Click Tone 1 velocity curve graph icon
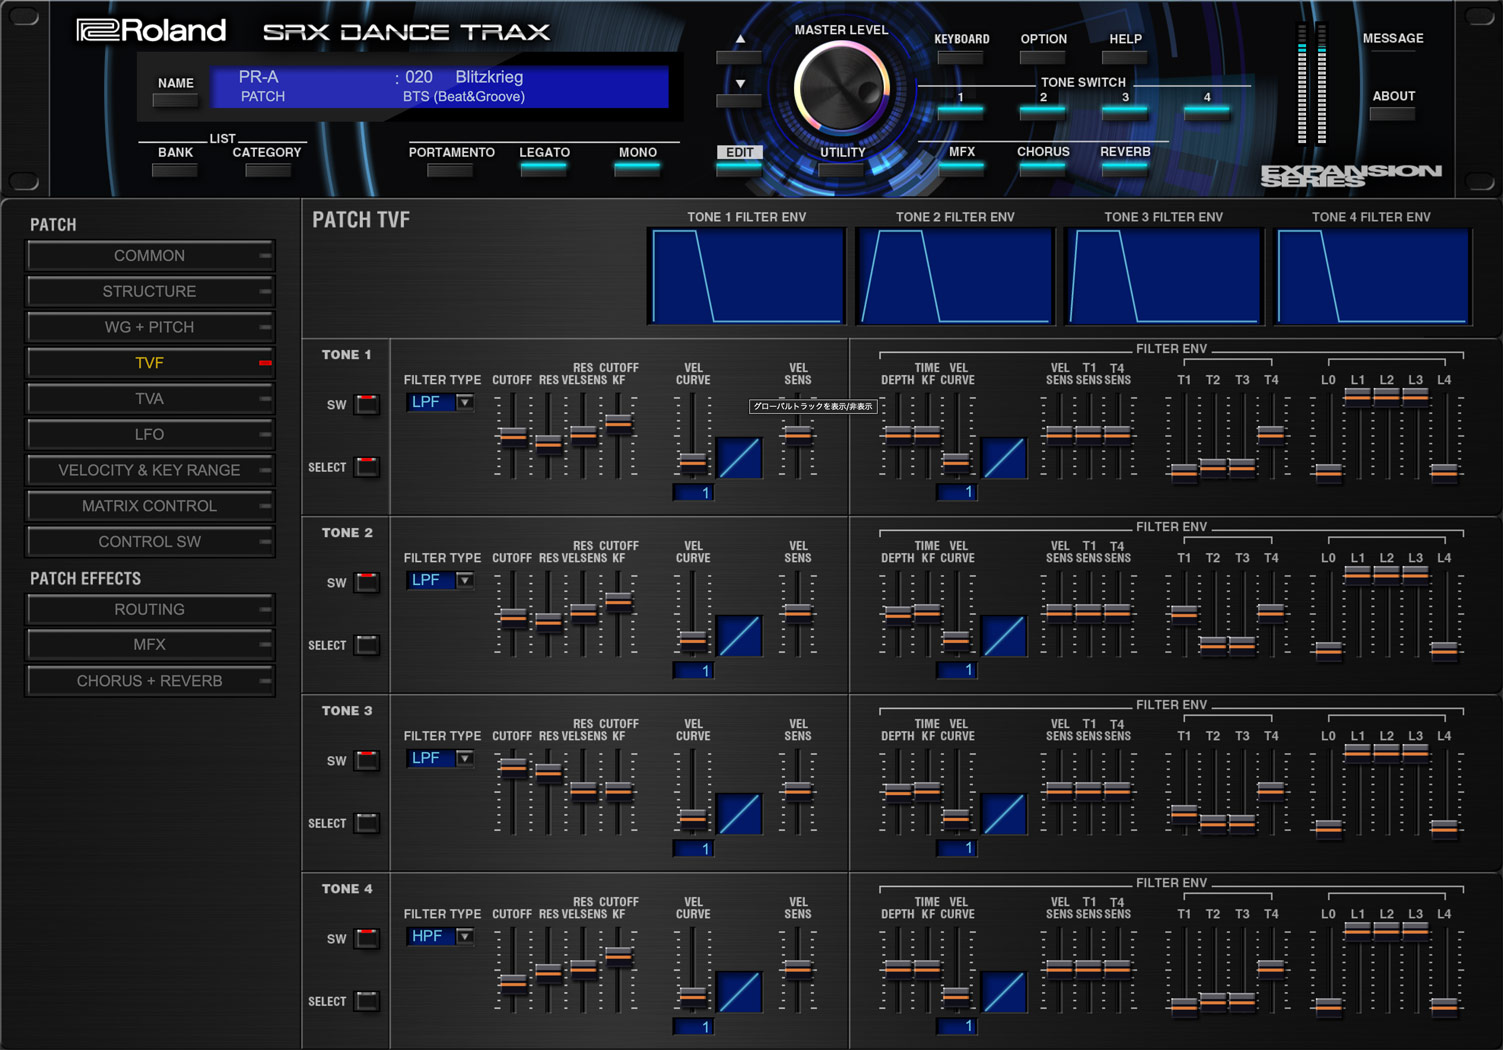The height and width of the screenshot is (1050, 1503). tap(739, 458)
